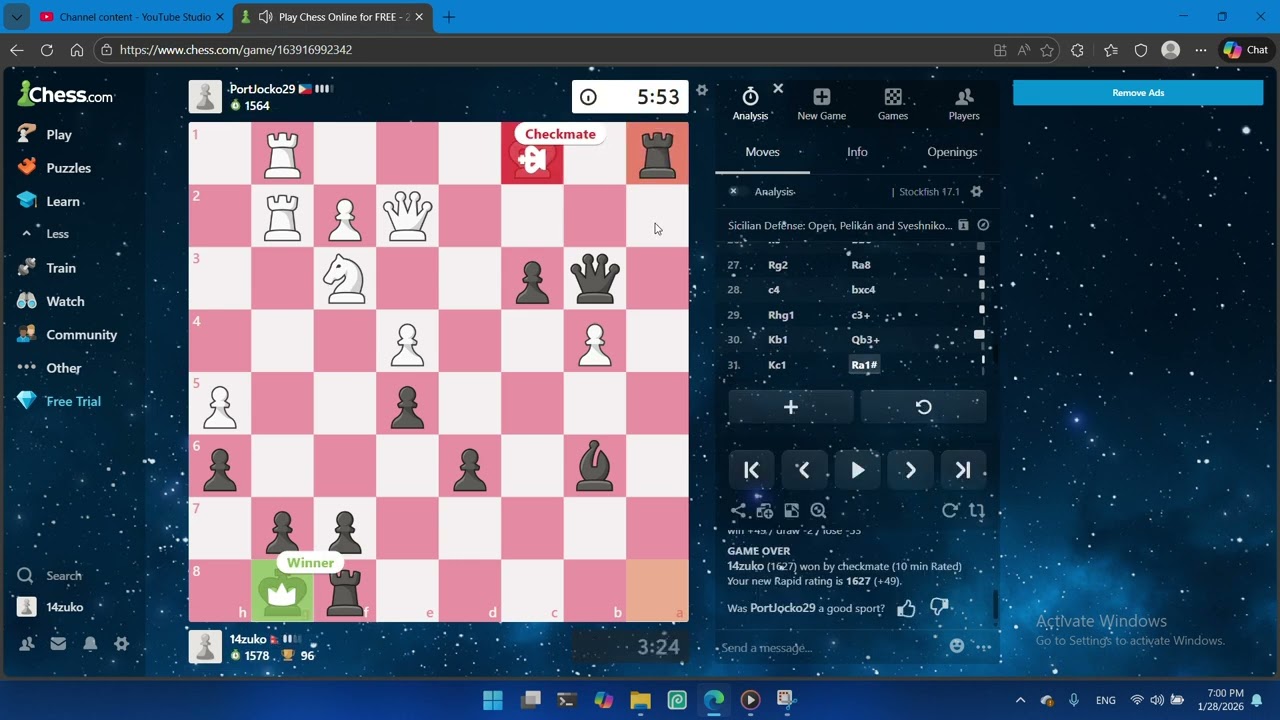
Task: Open Windows Start menu
Action: point(493,700)
